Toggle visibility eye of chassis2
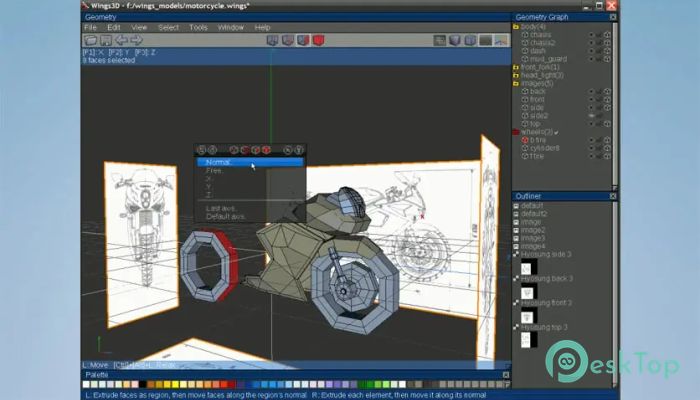 point(592,43)
